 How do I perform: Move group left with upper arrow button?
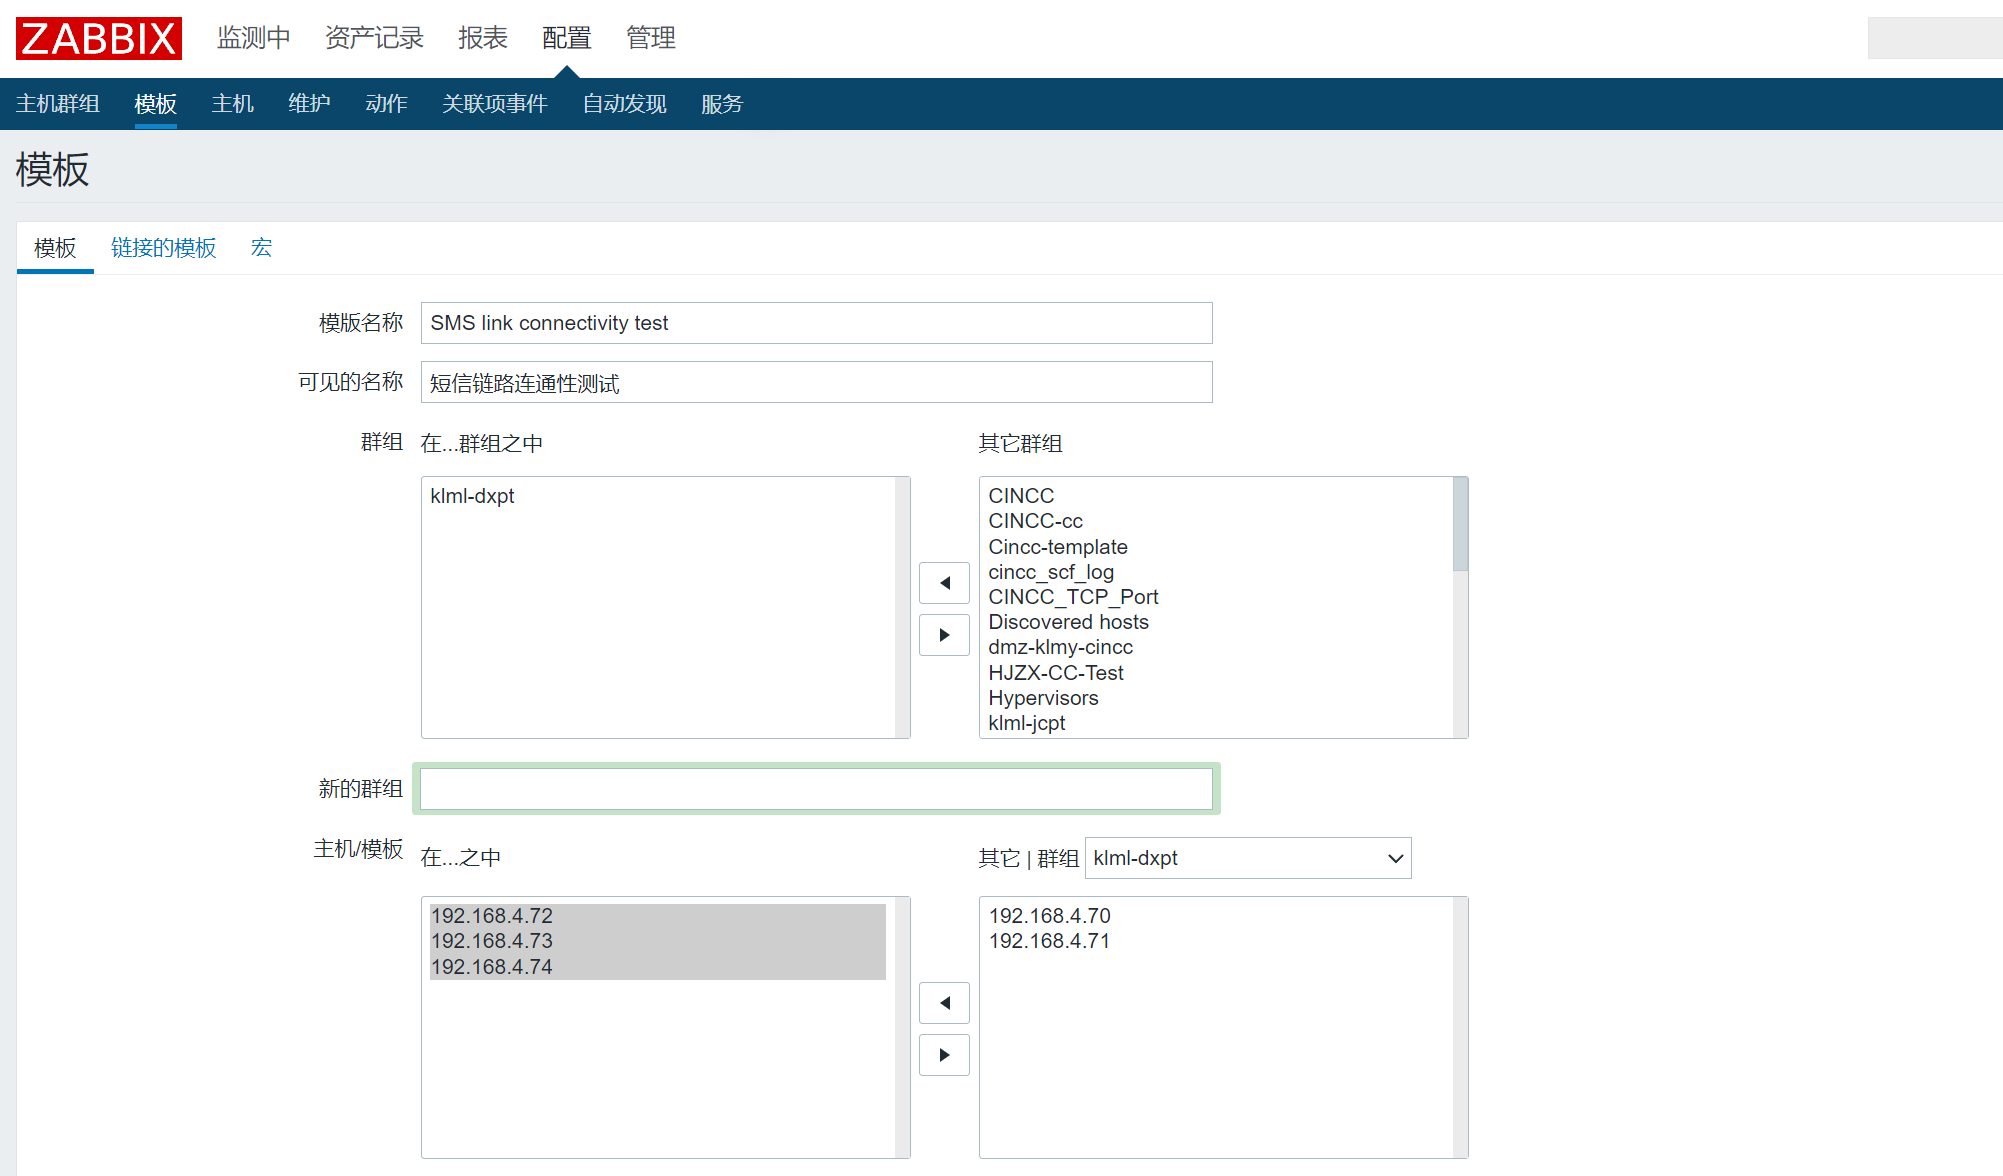click(x=944, y=583)
